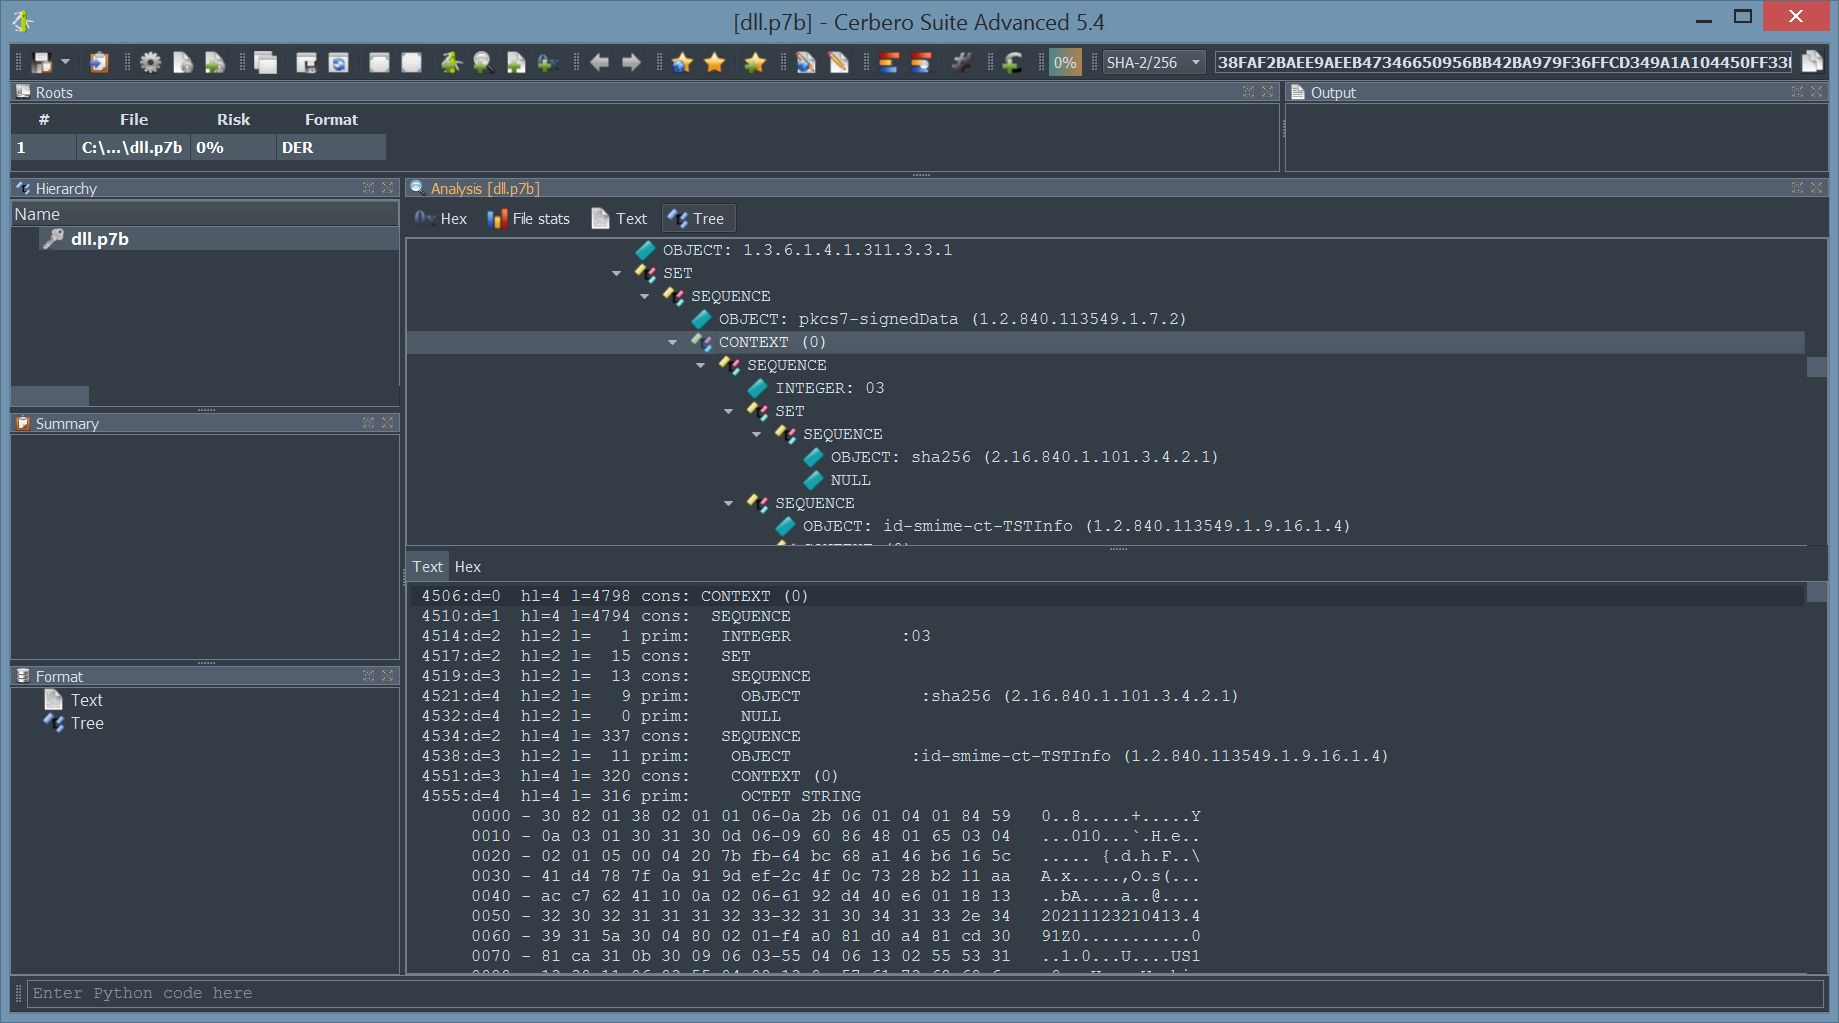Toggle floating for the Summary panel

tap(368, 423)
